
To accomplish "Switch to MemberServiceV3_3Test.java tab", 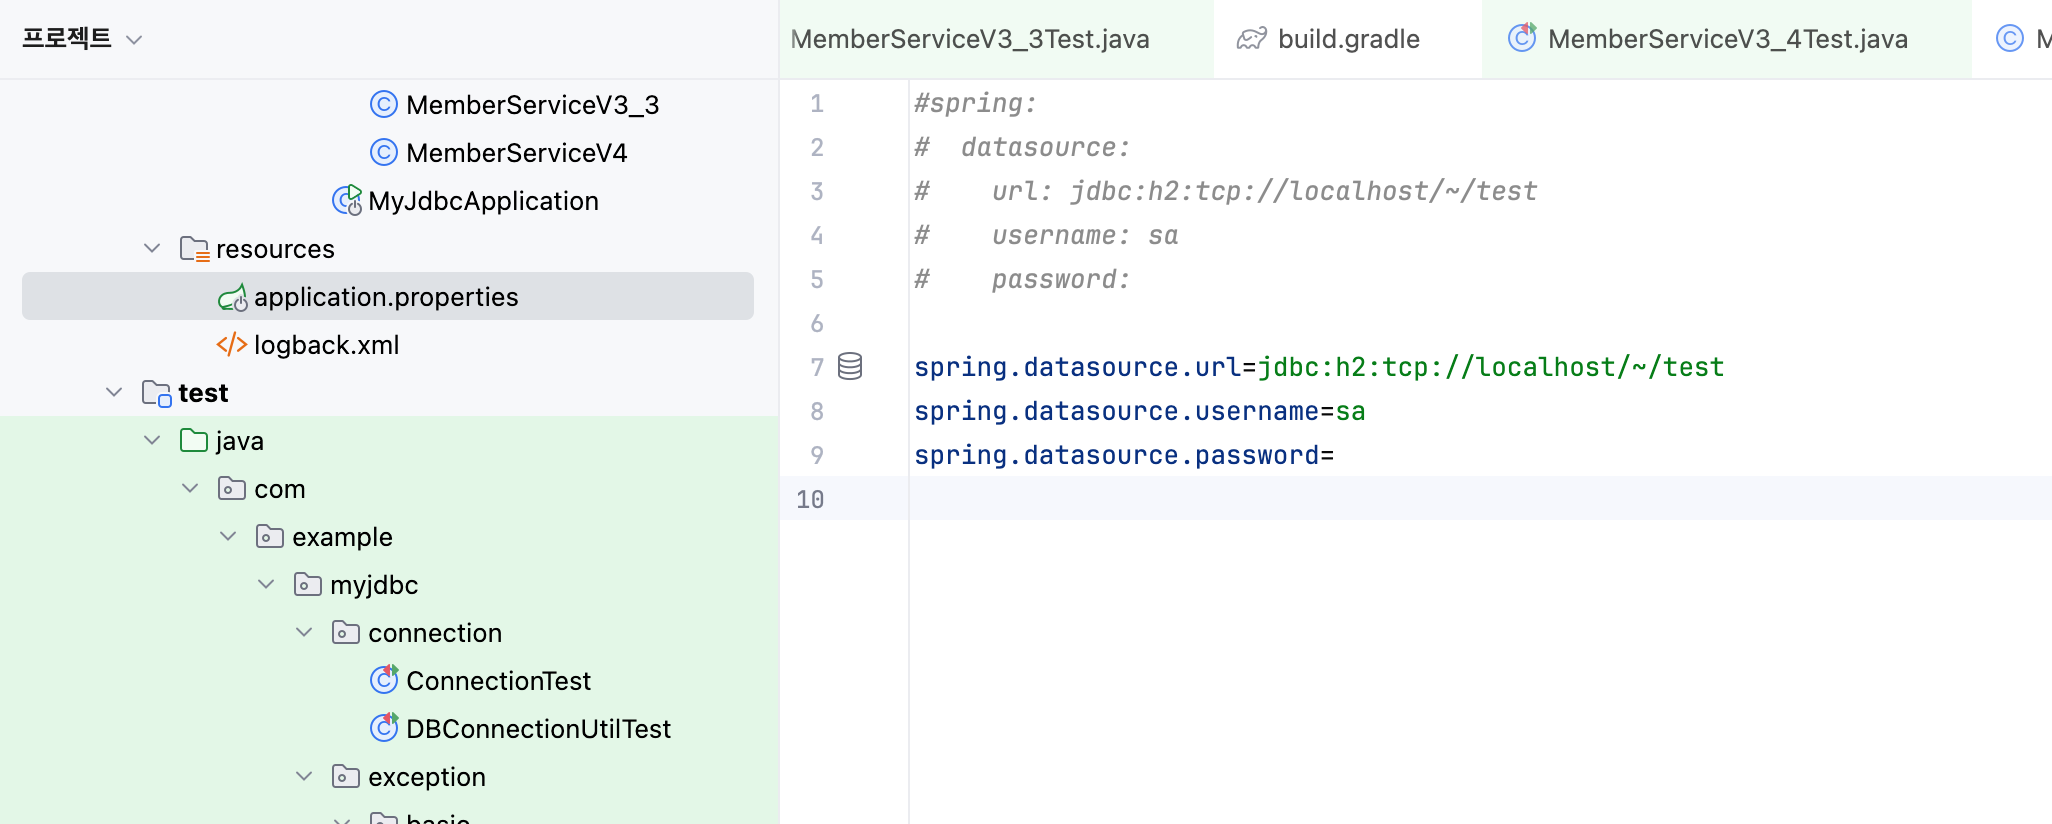I will (x=970, y=39).
